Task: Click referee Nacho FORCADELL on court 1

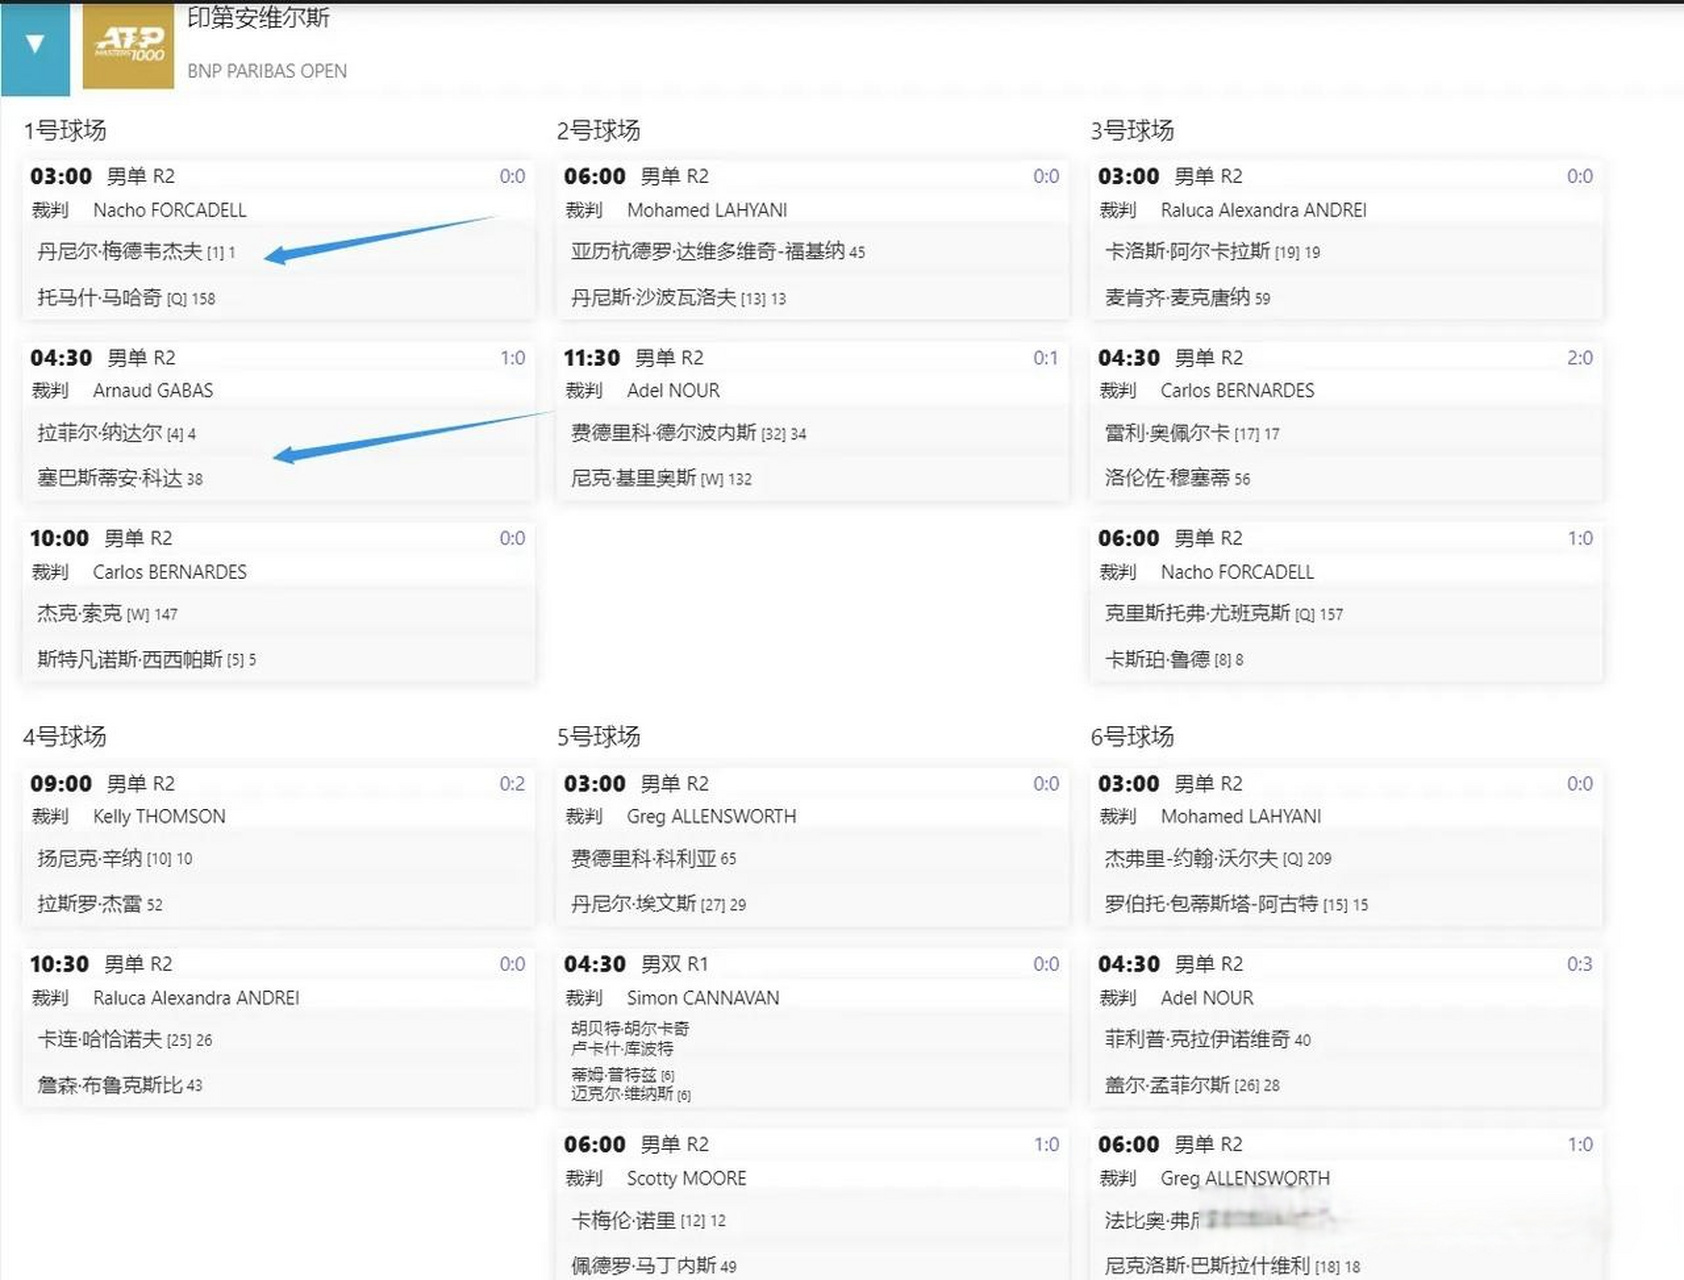Action: [x=169, y=210]
